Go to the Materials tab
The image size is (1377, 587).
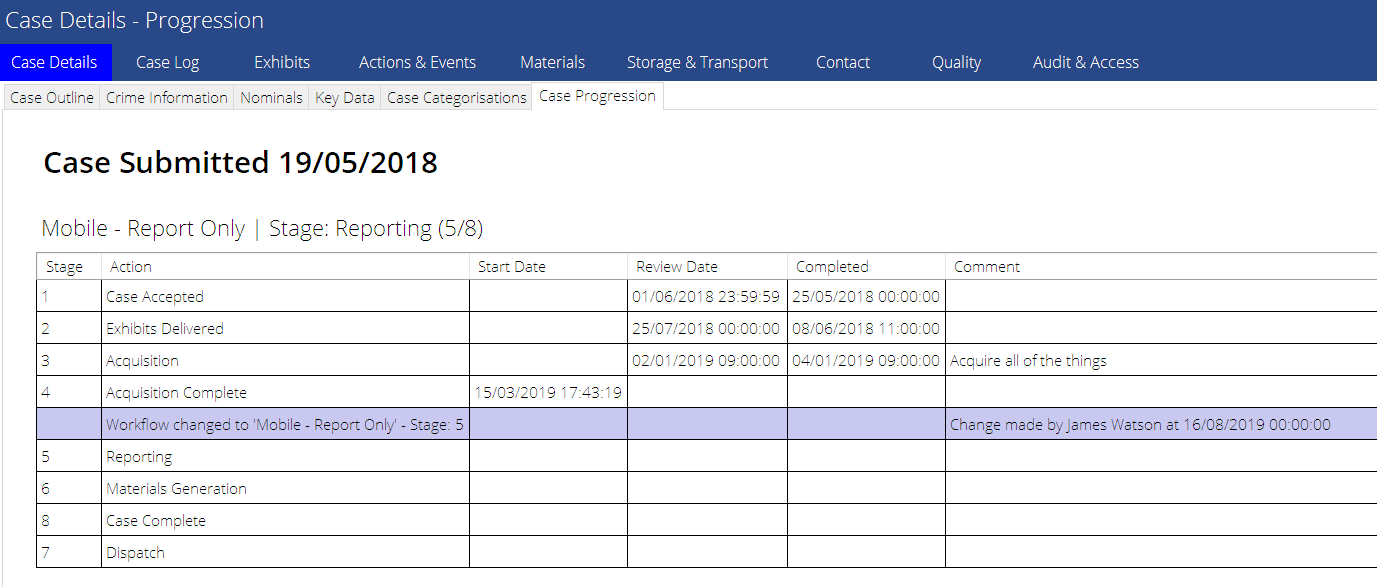[x=552, y=62]
